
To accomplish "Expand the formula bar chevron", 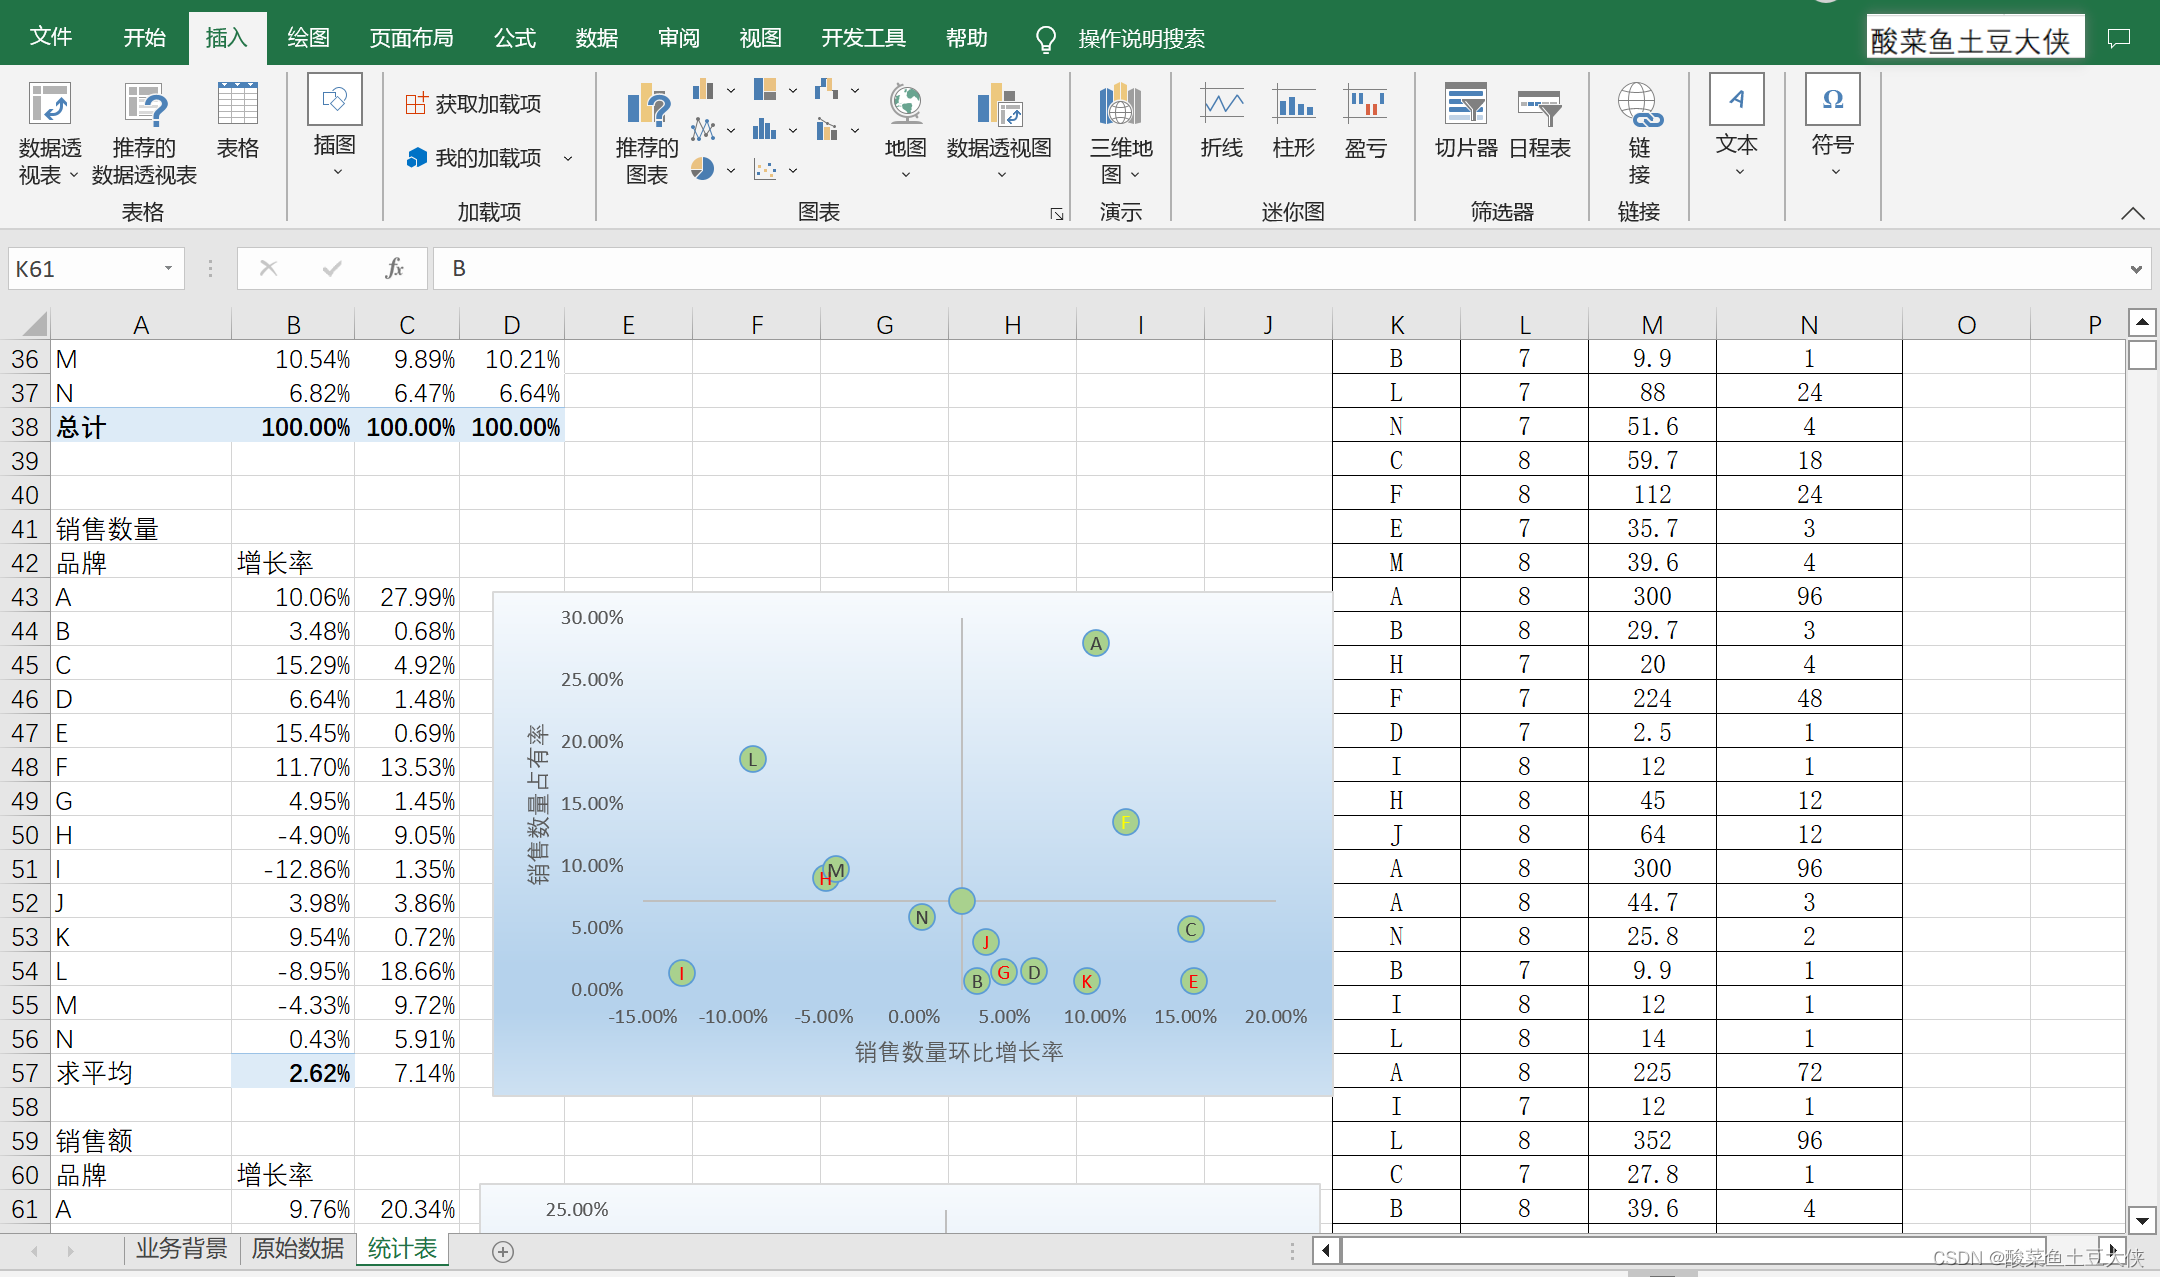I will pyautogui.click(x=2135, y=269).
